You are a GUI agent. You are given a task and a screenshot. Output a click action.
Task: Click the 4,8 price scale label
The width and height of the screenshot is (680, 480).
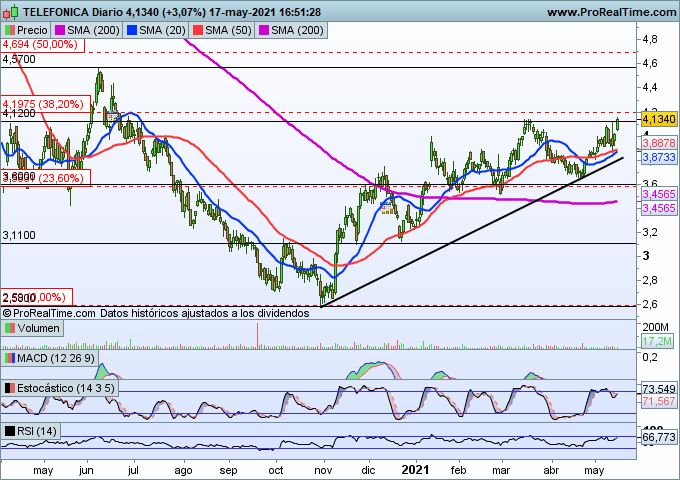pyautogui.click(x=650, y=39)
